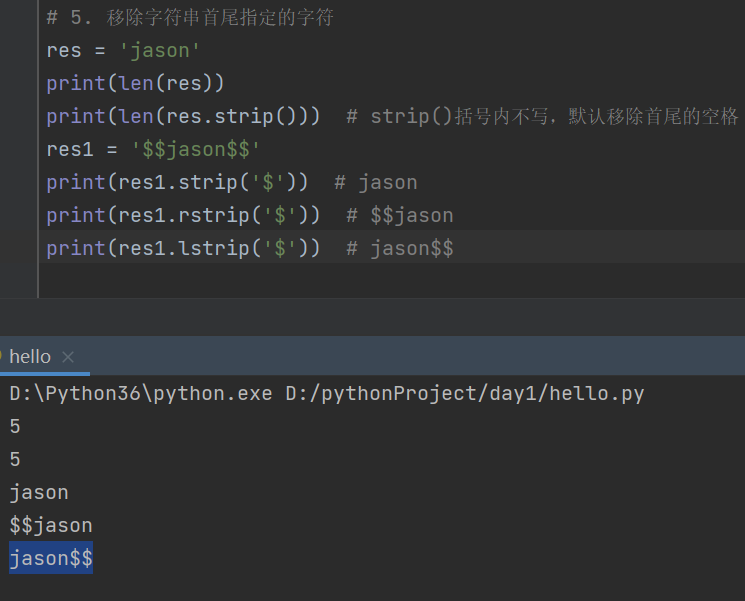Viewport: 745px width, 601px height.
Task: Click the code line print(res1.lstrip('$'))
Action: (x=183, y=248)
